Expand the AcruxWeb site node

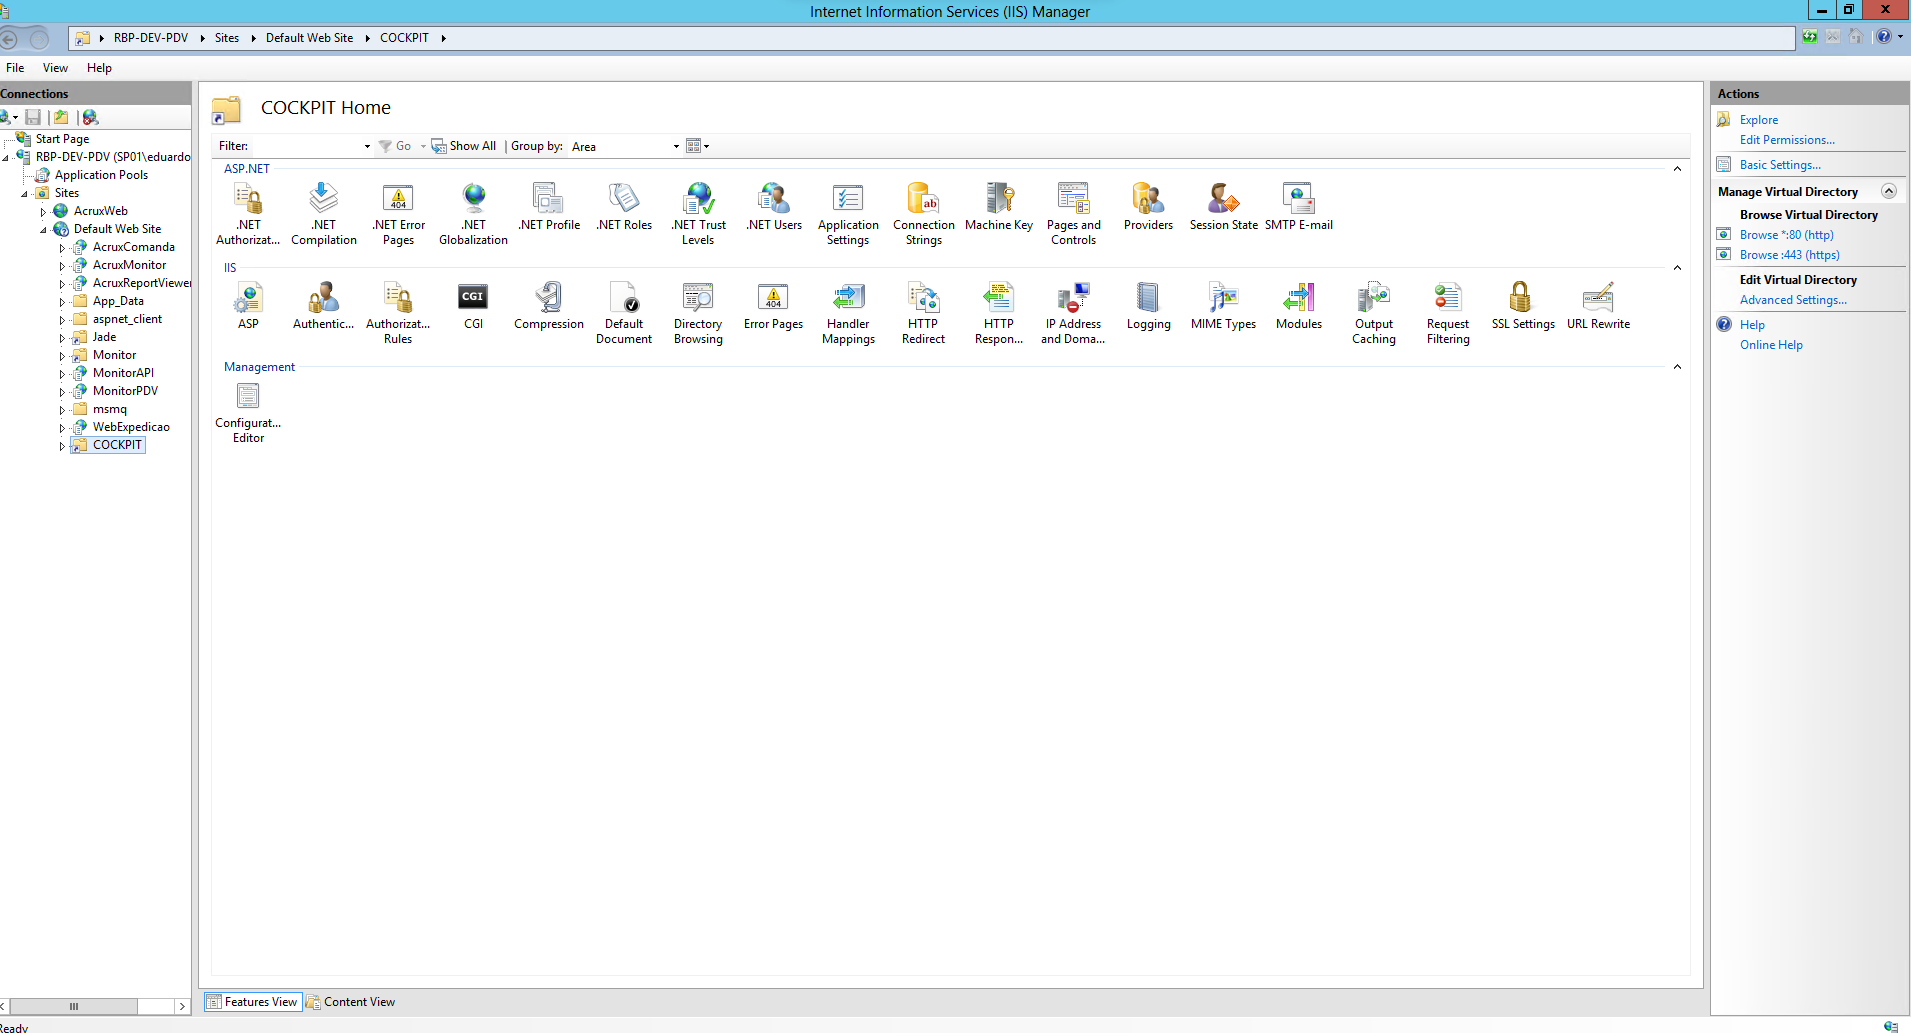click(x=43, y=212)
